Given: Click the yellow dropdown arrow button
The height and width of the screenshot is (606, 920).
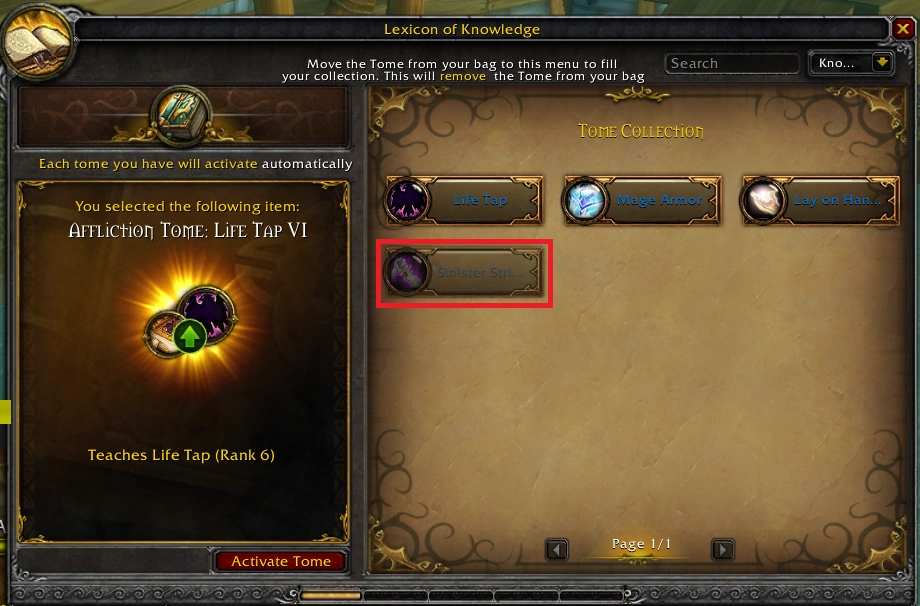Looking at the screenshot, I should (x=882, y=62).
